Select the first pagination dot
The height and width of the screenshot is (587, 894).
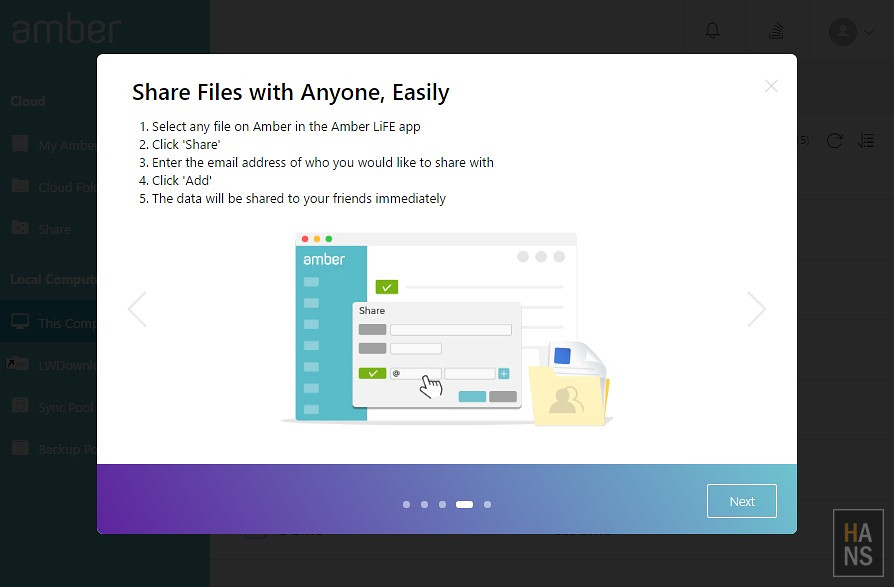(x=407, y=504)
